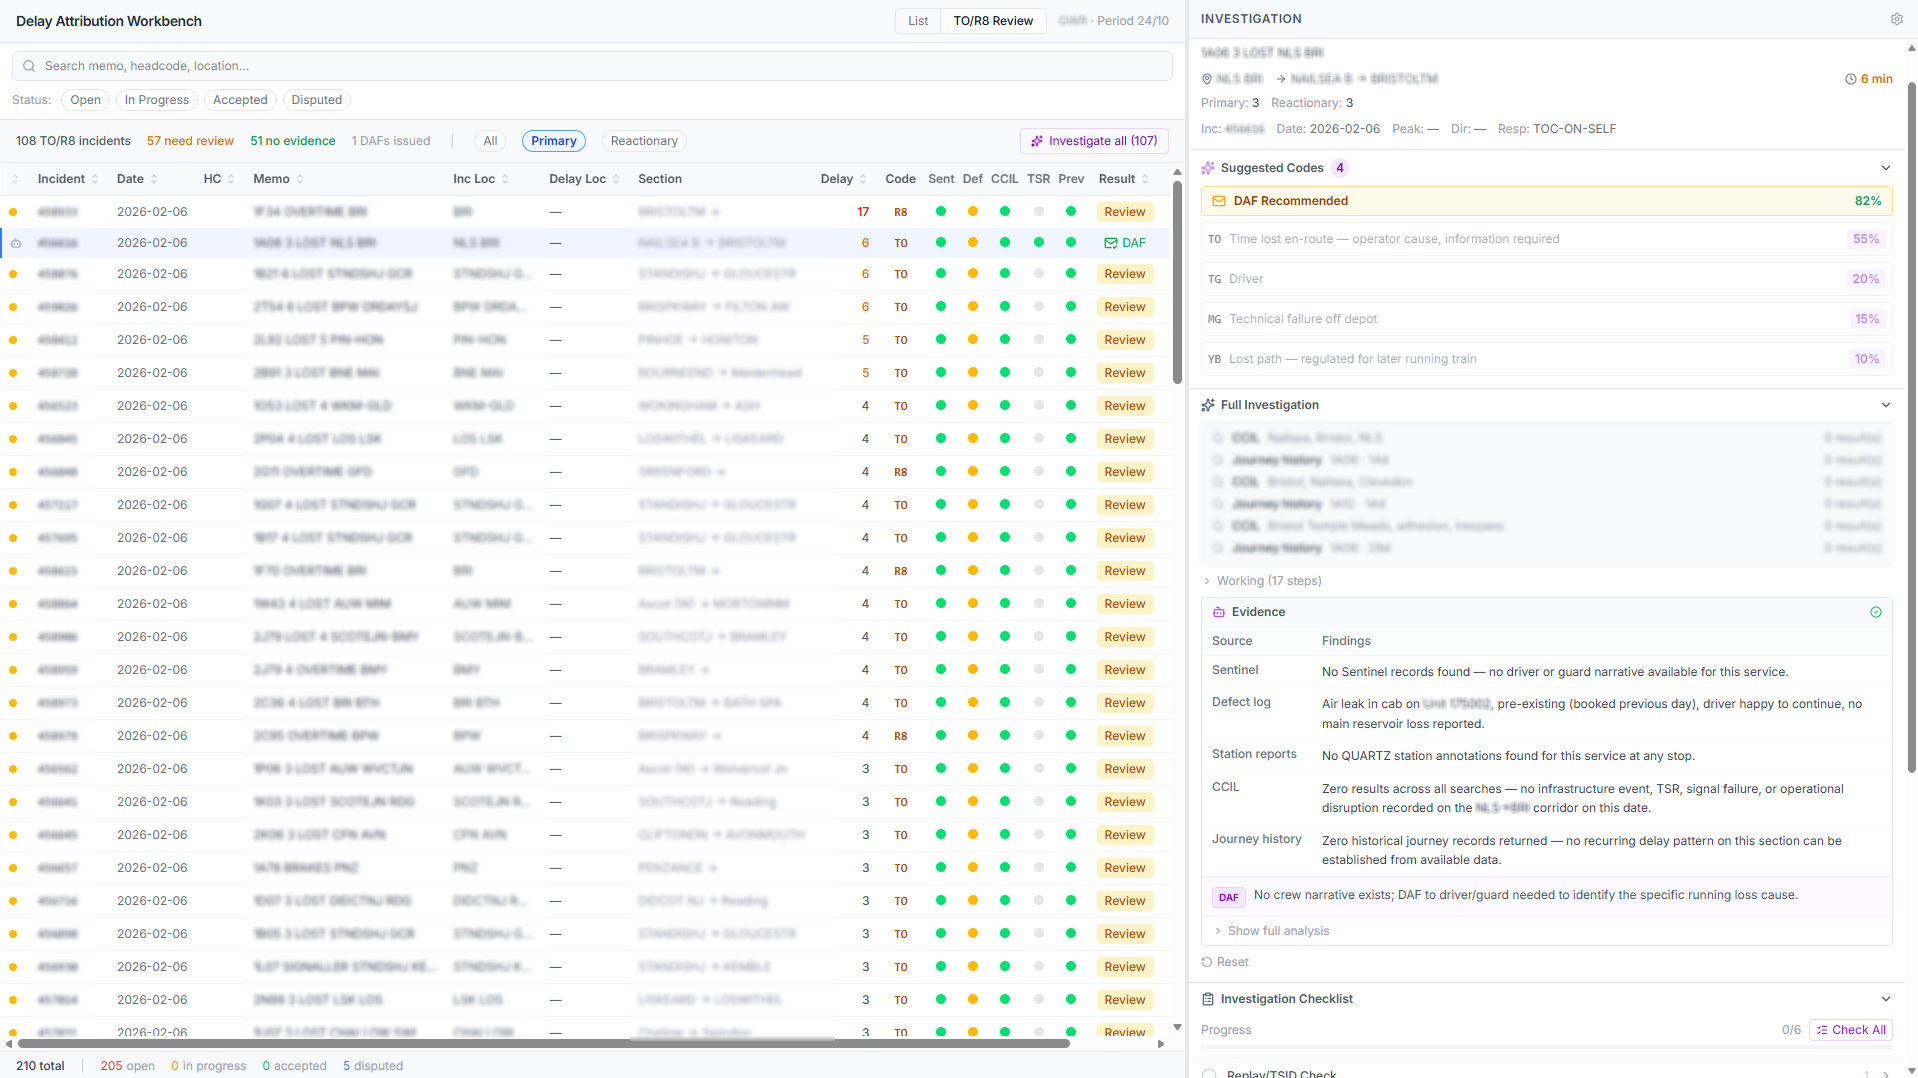Click the 51 no evidence counter
The width and height of the screenshot is (1918, 1078).
(x=293, y=141)
